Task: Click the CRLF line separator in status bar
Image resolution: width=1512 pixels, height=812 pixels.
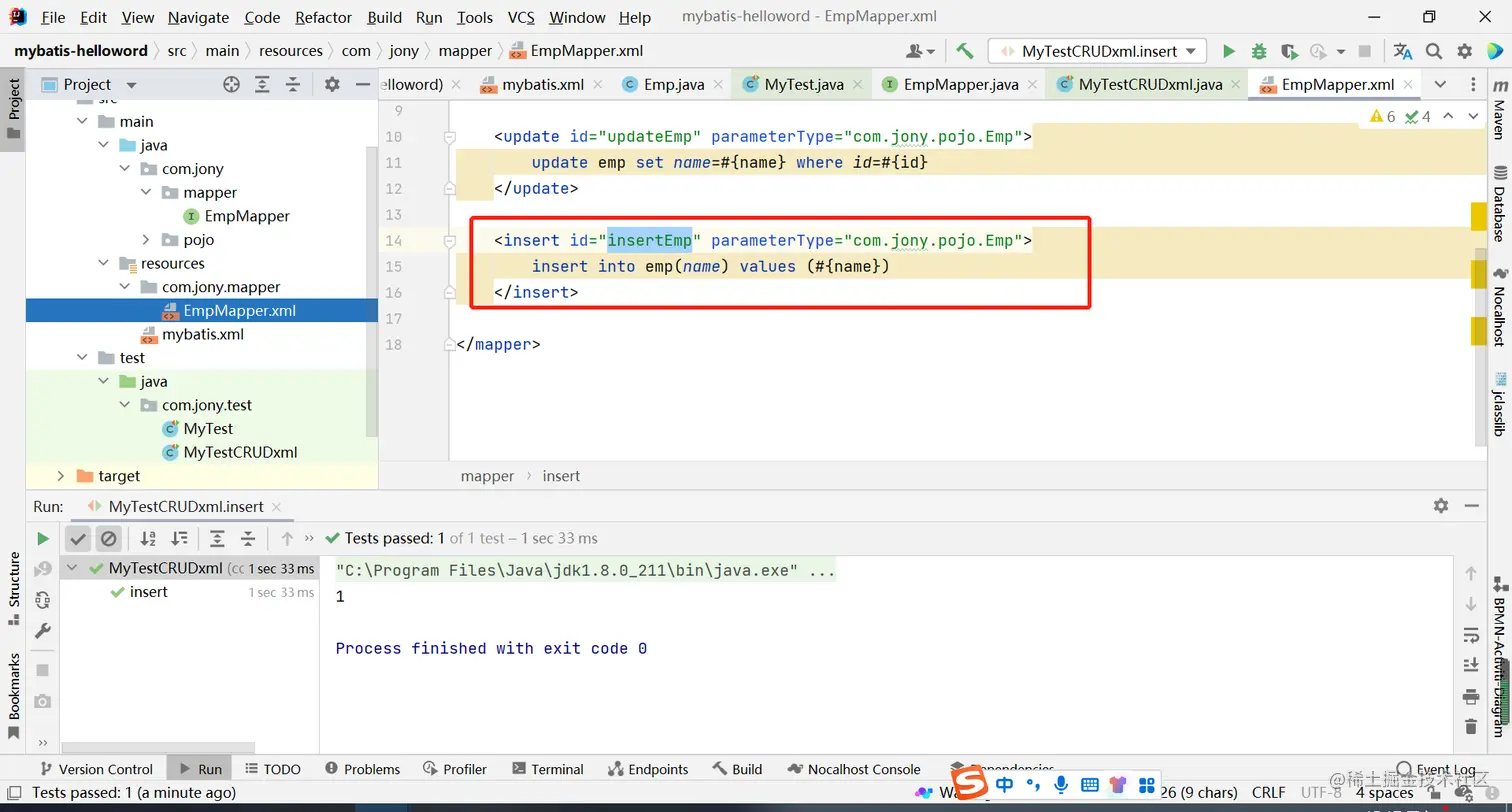Action: tap(1268, 793)
